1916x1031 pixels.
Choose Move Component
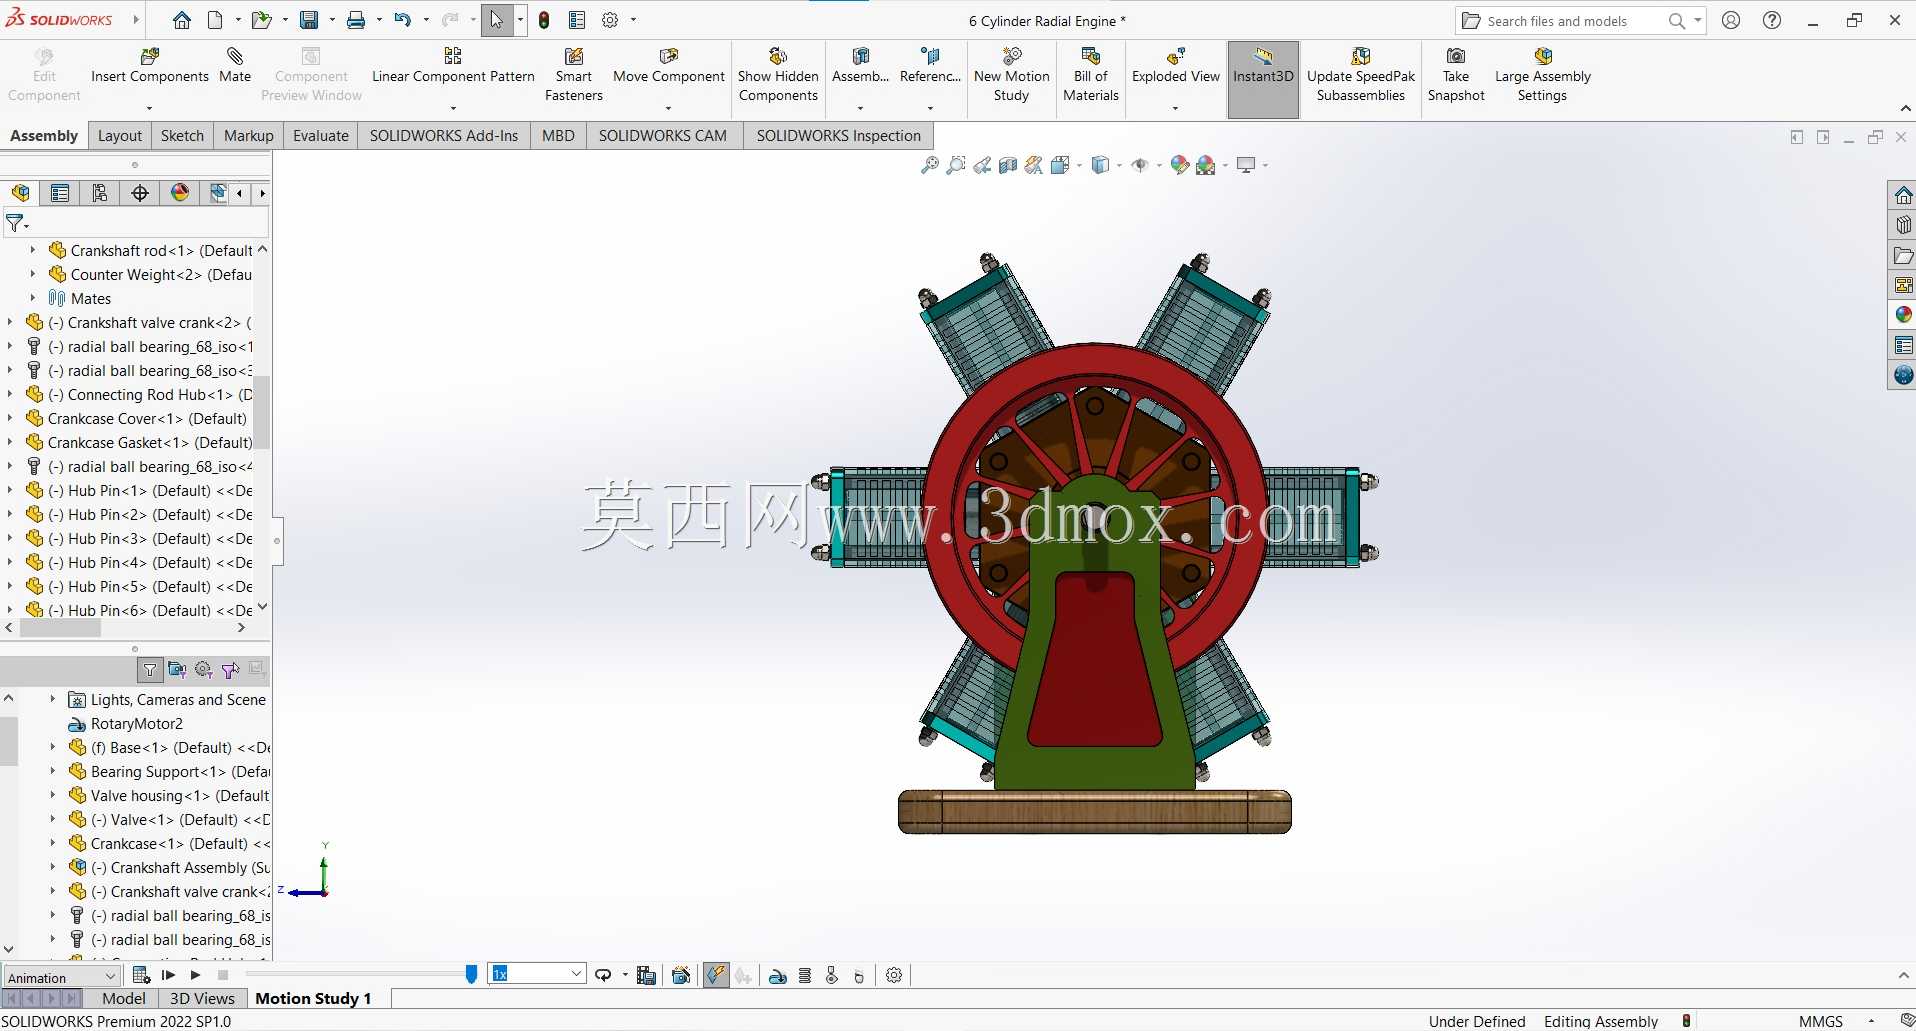coord(668,66)
